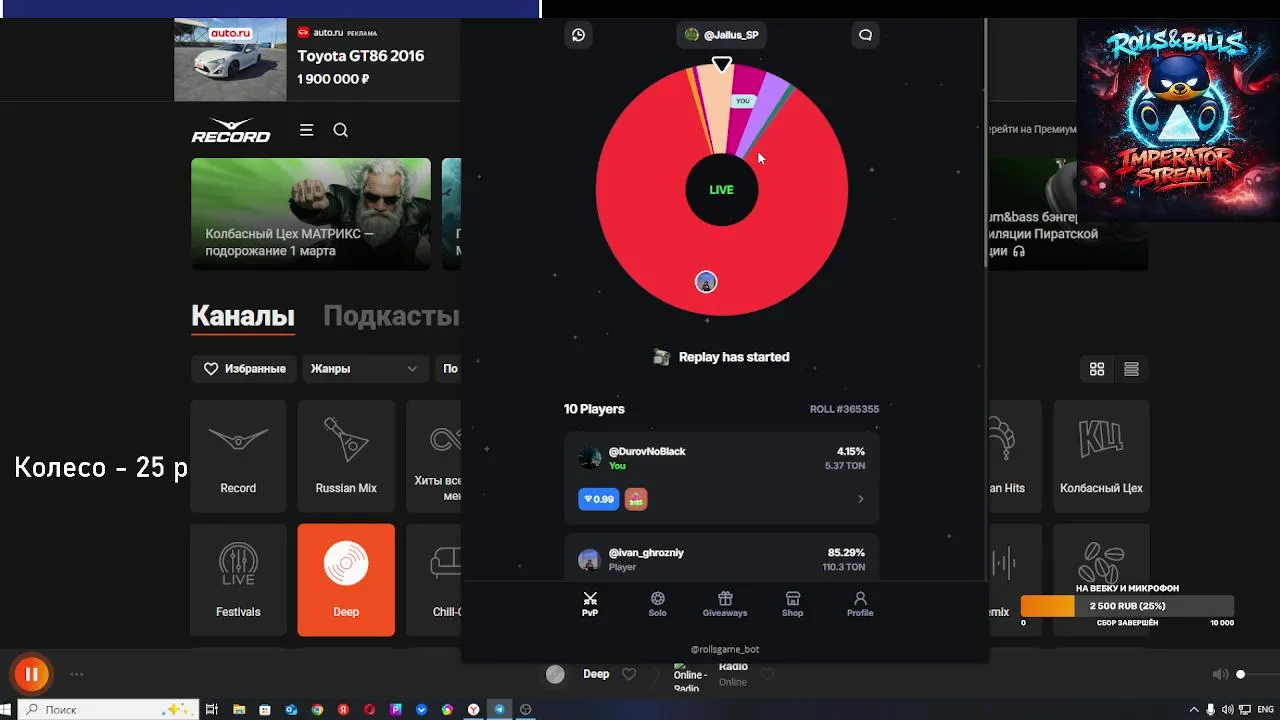This screenshot has width=1280, height=720.
Task: Switch to the Solo tab
Action: (657, 604)
